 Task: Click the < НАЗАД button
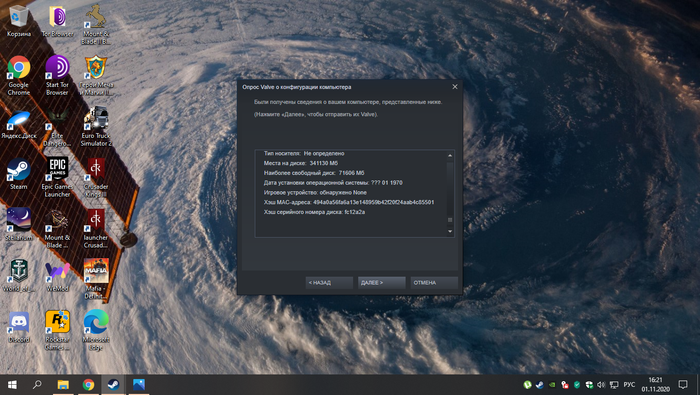329,283
